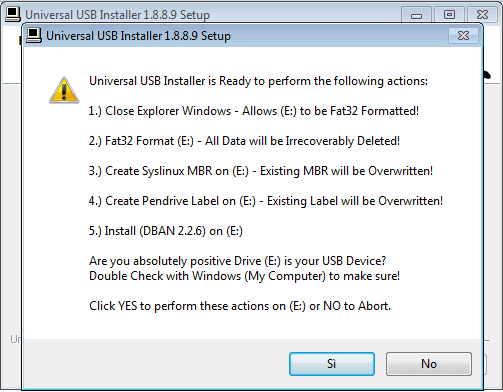Click the background window's title bar text
Image resolution: width=503 pixels, height=392 pixels.
(117, 15)
